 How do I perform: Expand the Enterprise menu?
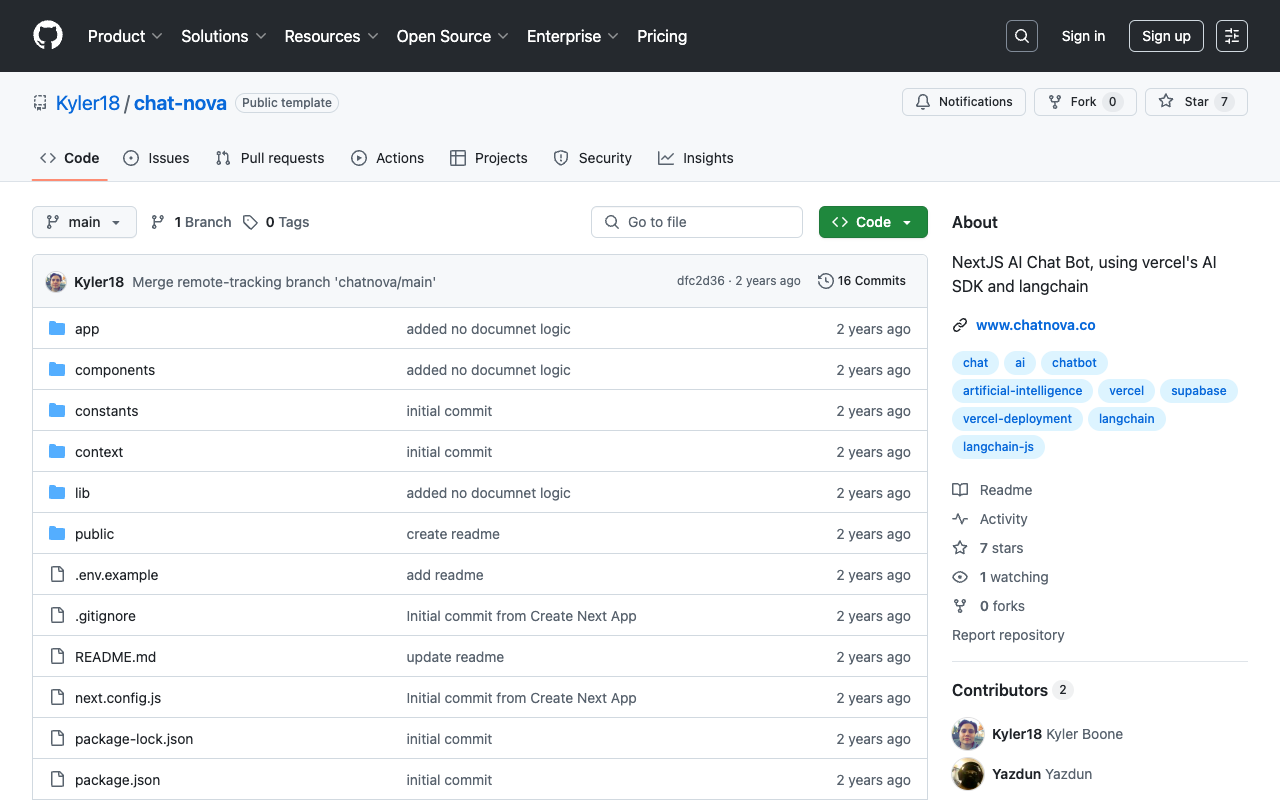[573, 36]
